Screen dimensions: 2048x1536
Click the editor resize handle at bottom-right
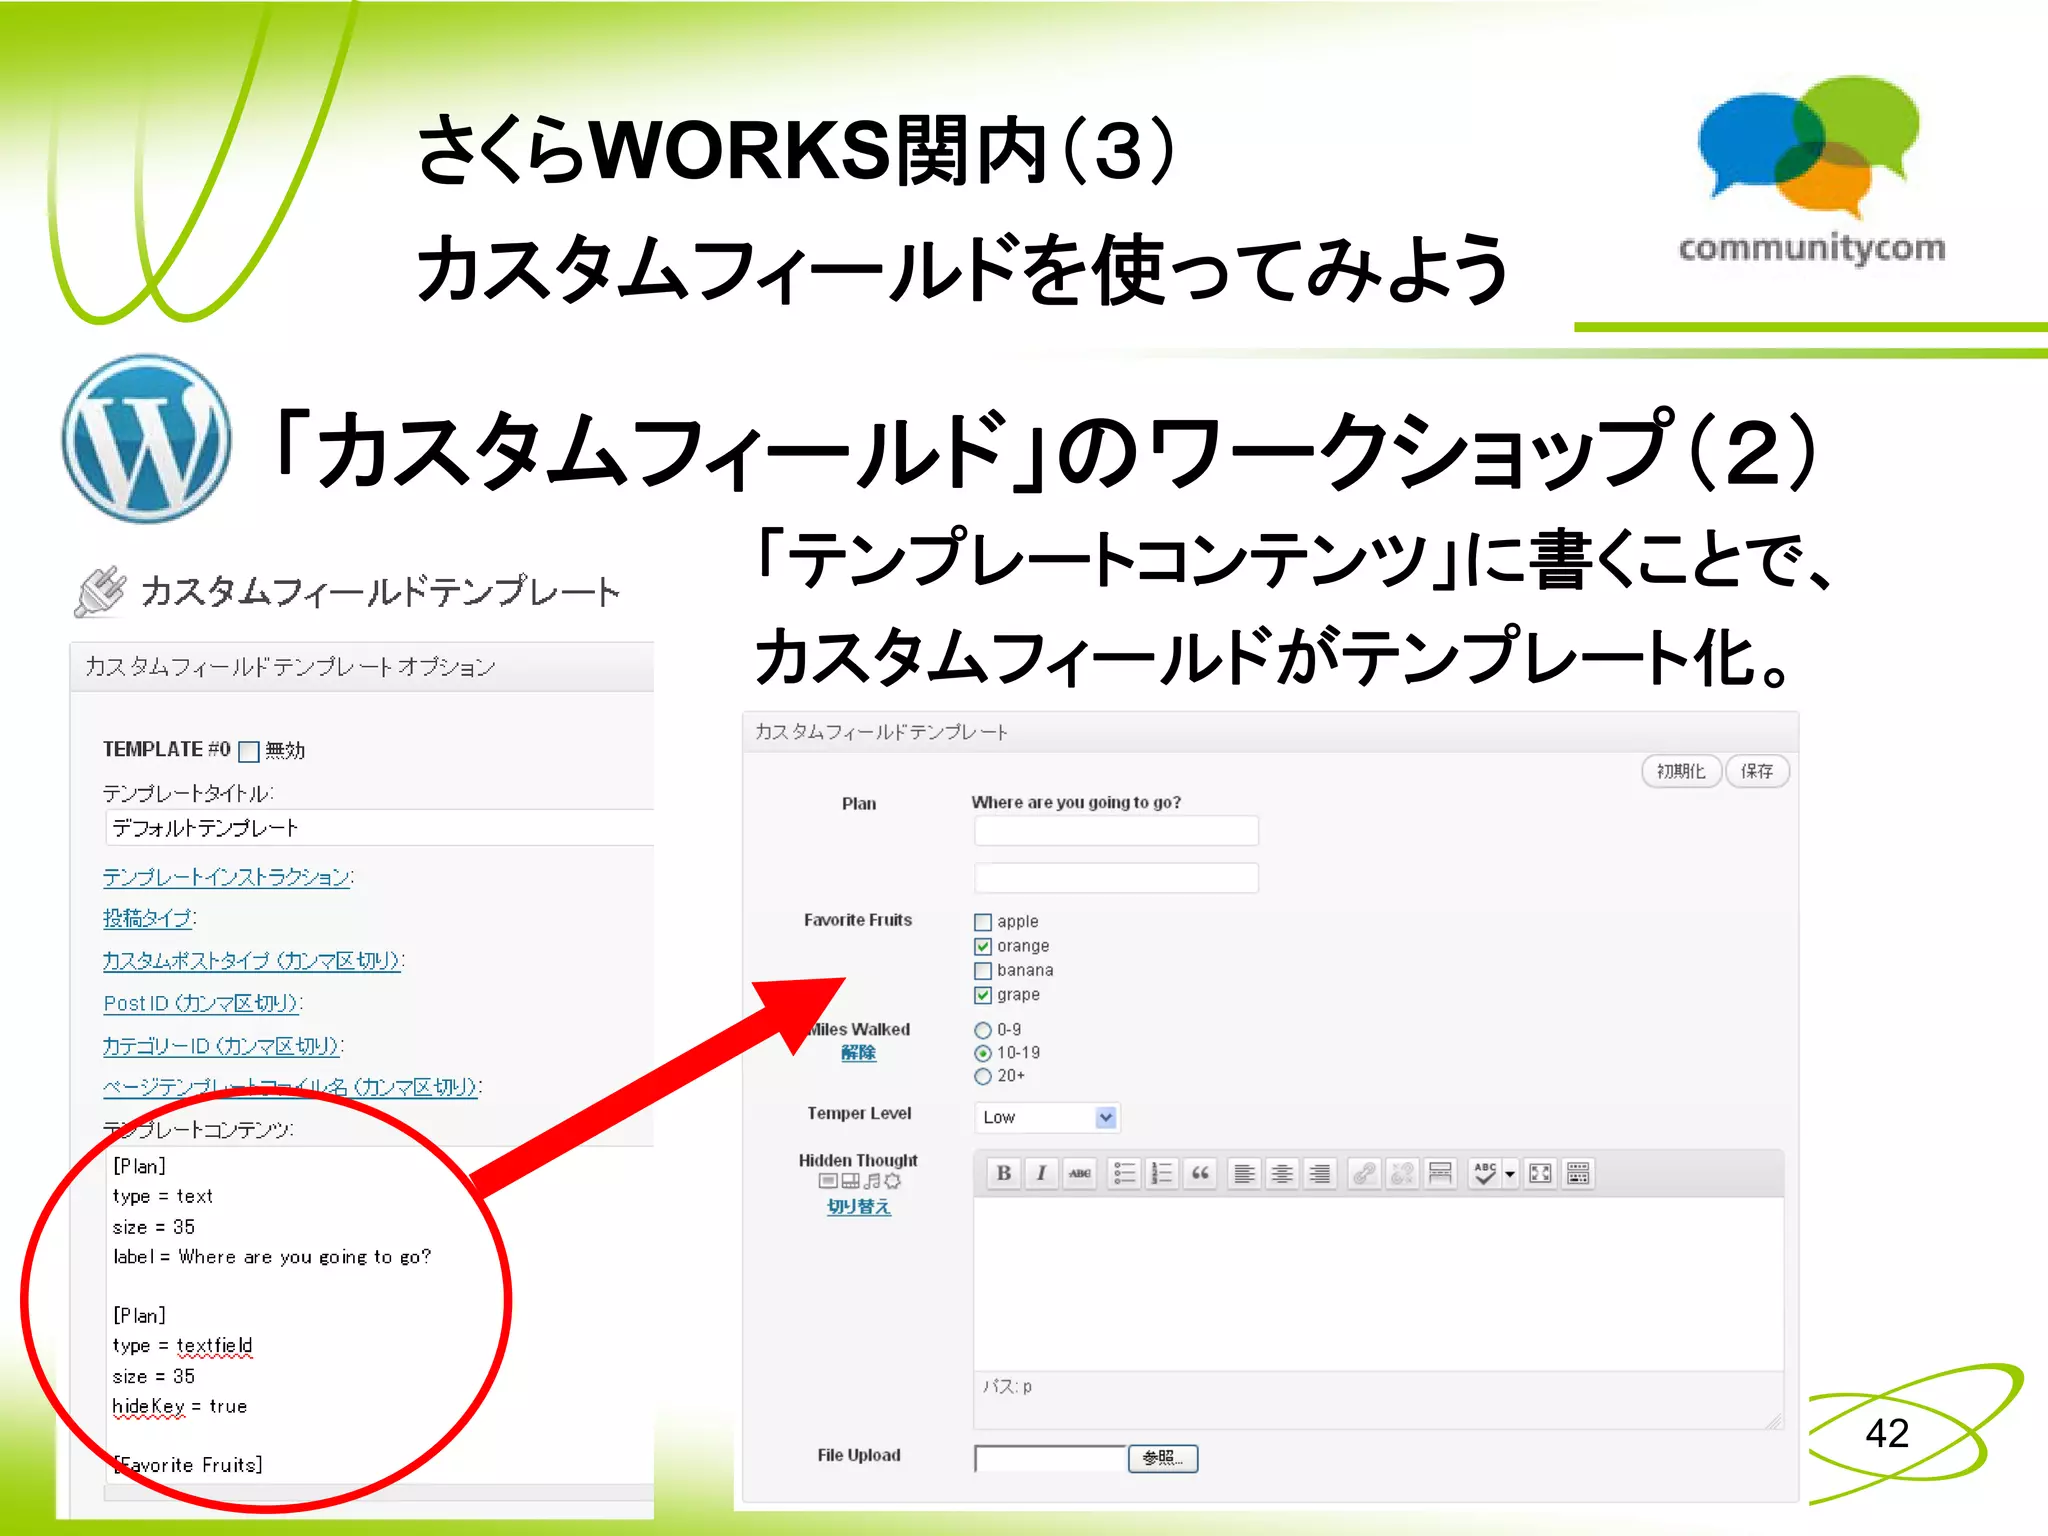click(1773, 1420)
